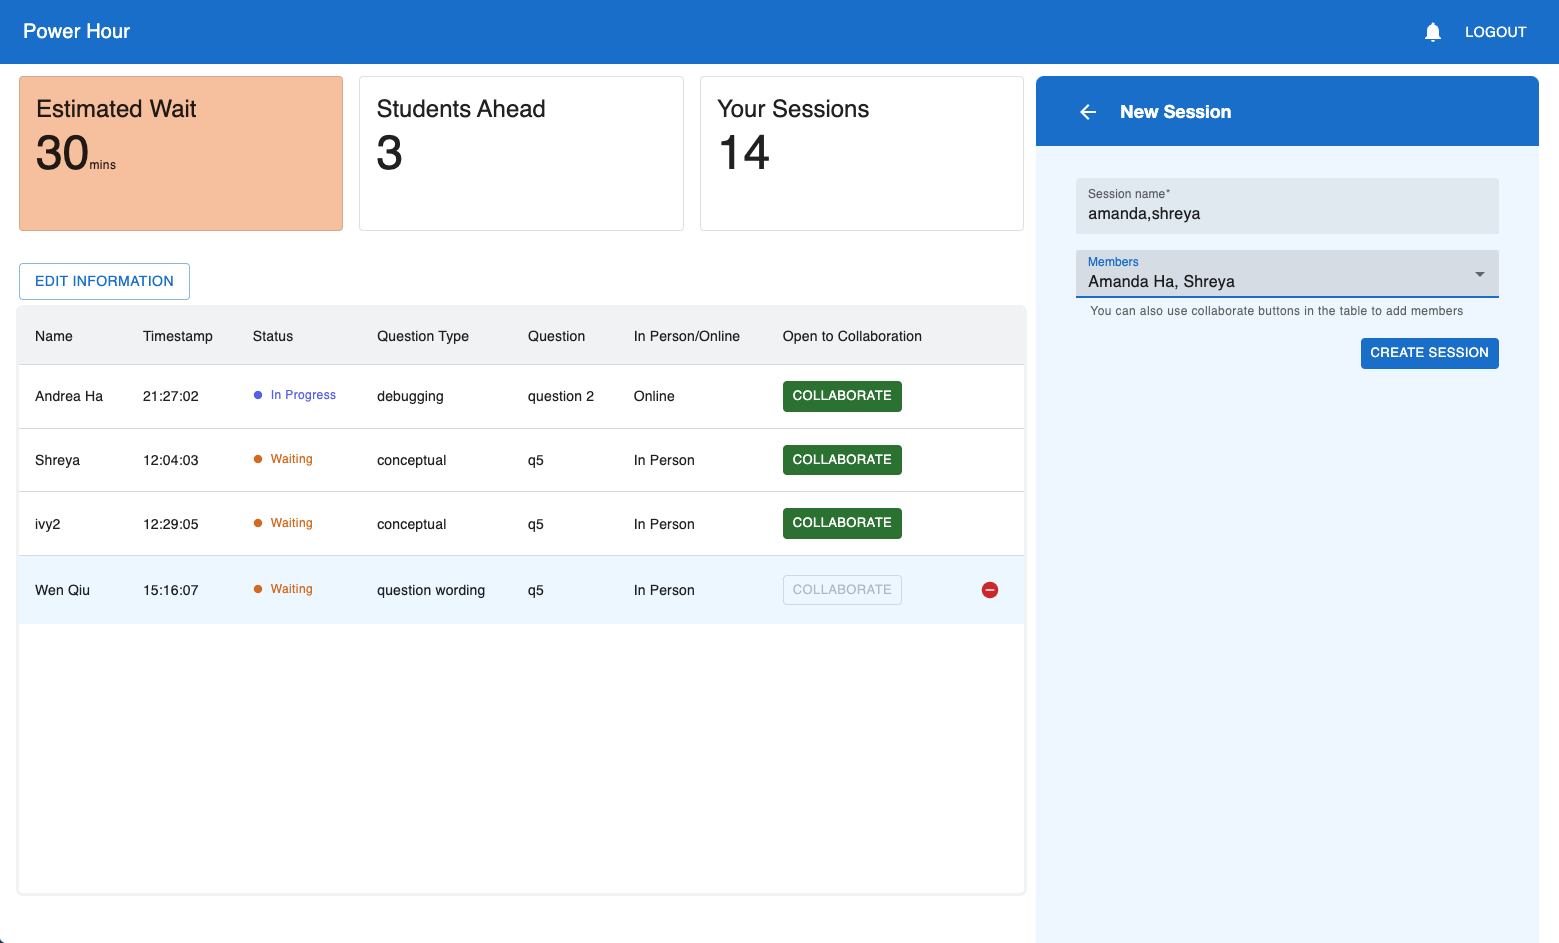Click LOGOUT in the header

pos(1495,32)
